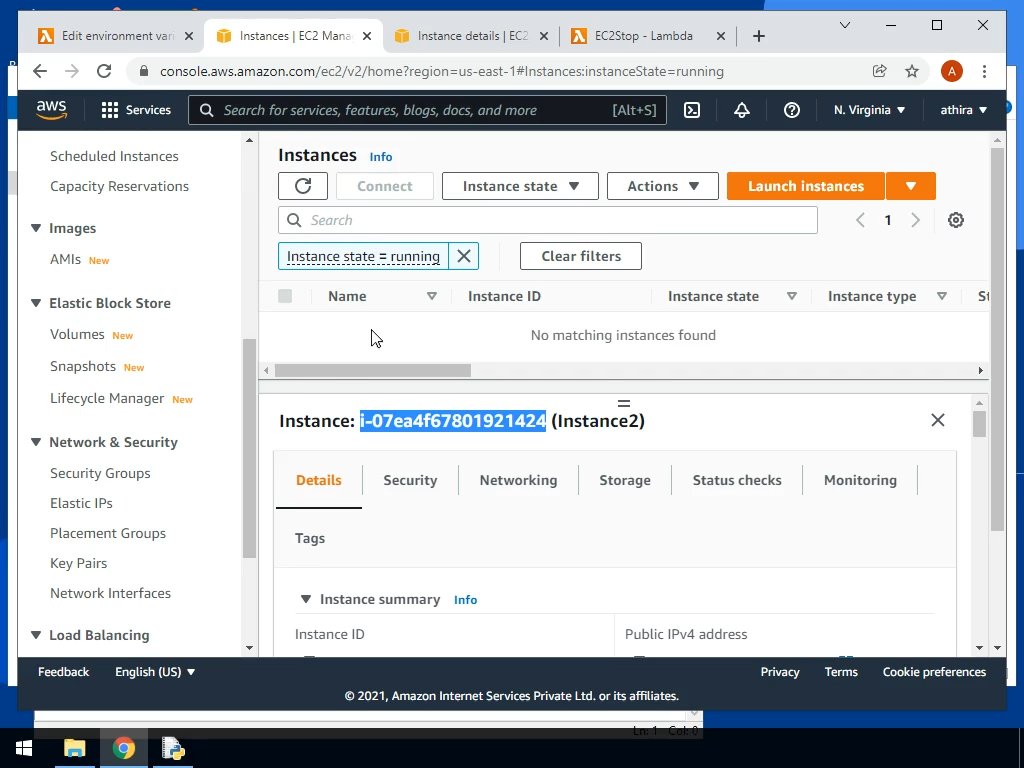Open the Instances Info link
This screenshot has width=1024, height=768.
pyautogui.click(x=381, y=157)
